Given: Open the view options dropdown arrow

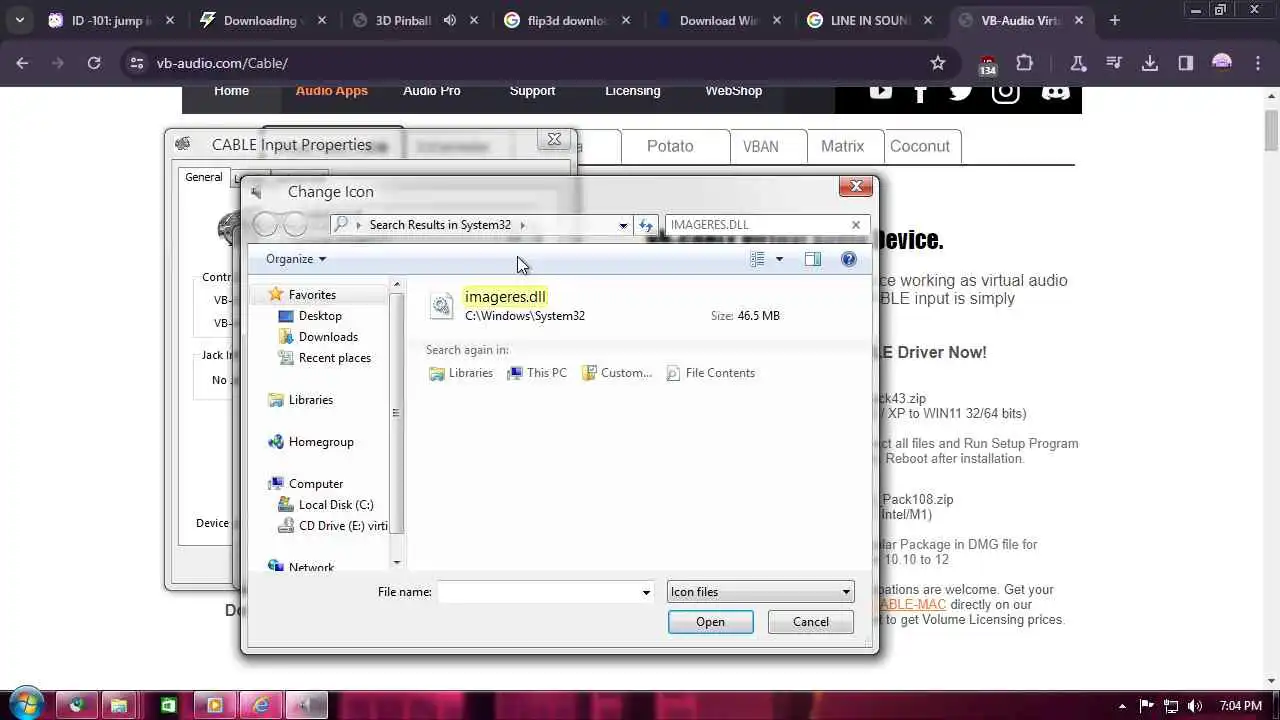Looking at the screenshot, I should click(x=780, y=259).
